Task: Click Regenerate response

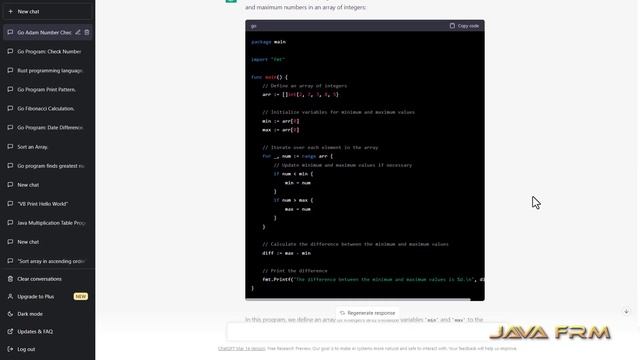Action: [x=367, y=313]
